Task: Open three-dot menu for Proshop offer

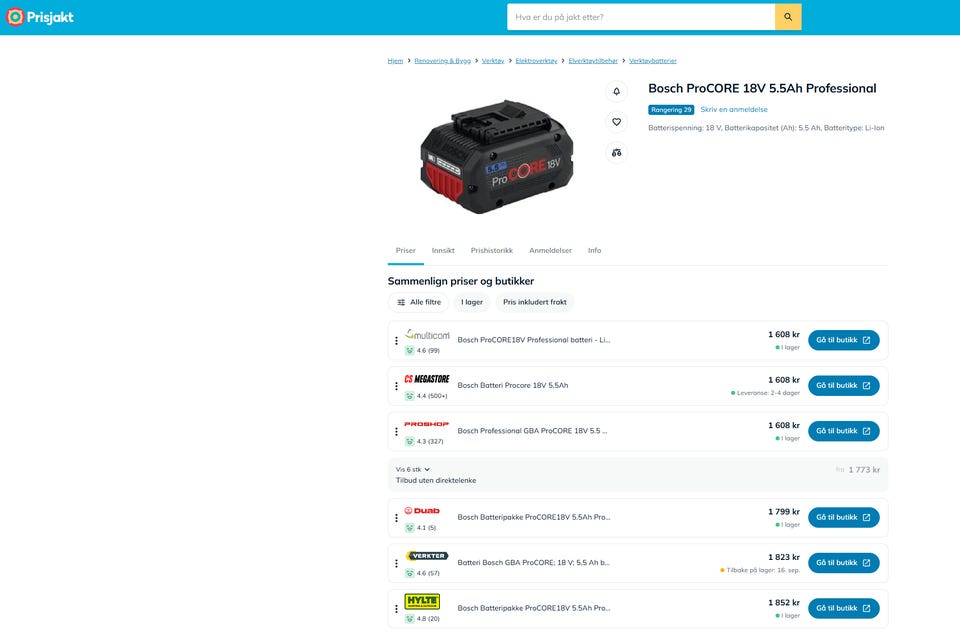Action: point(396,431)
